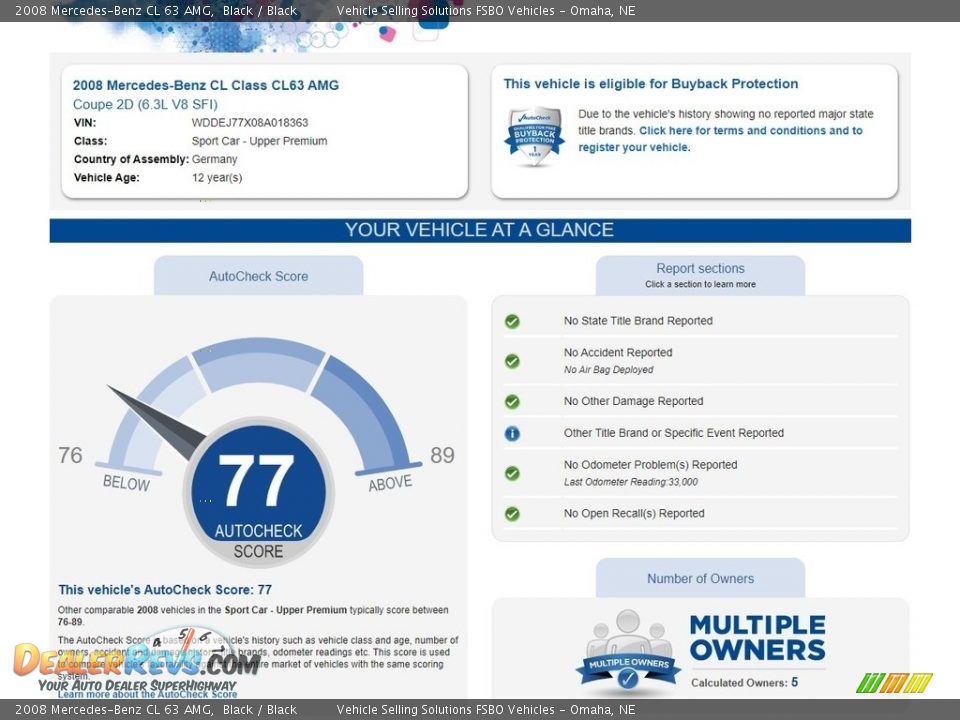Click the gauge lower value 76
The height and width of the screenshot is (720, 960).
(70, 455)
